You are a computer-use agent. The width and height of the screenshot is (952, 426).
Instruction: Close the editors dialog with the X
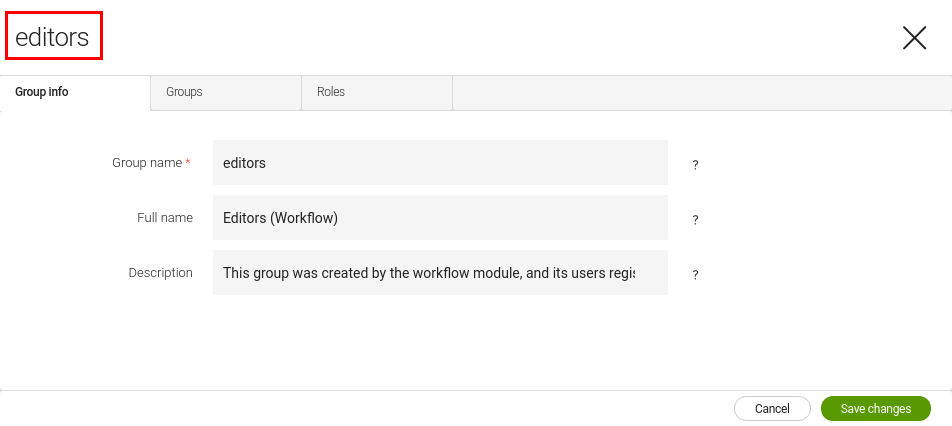coord(914,38)
